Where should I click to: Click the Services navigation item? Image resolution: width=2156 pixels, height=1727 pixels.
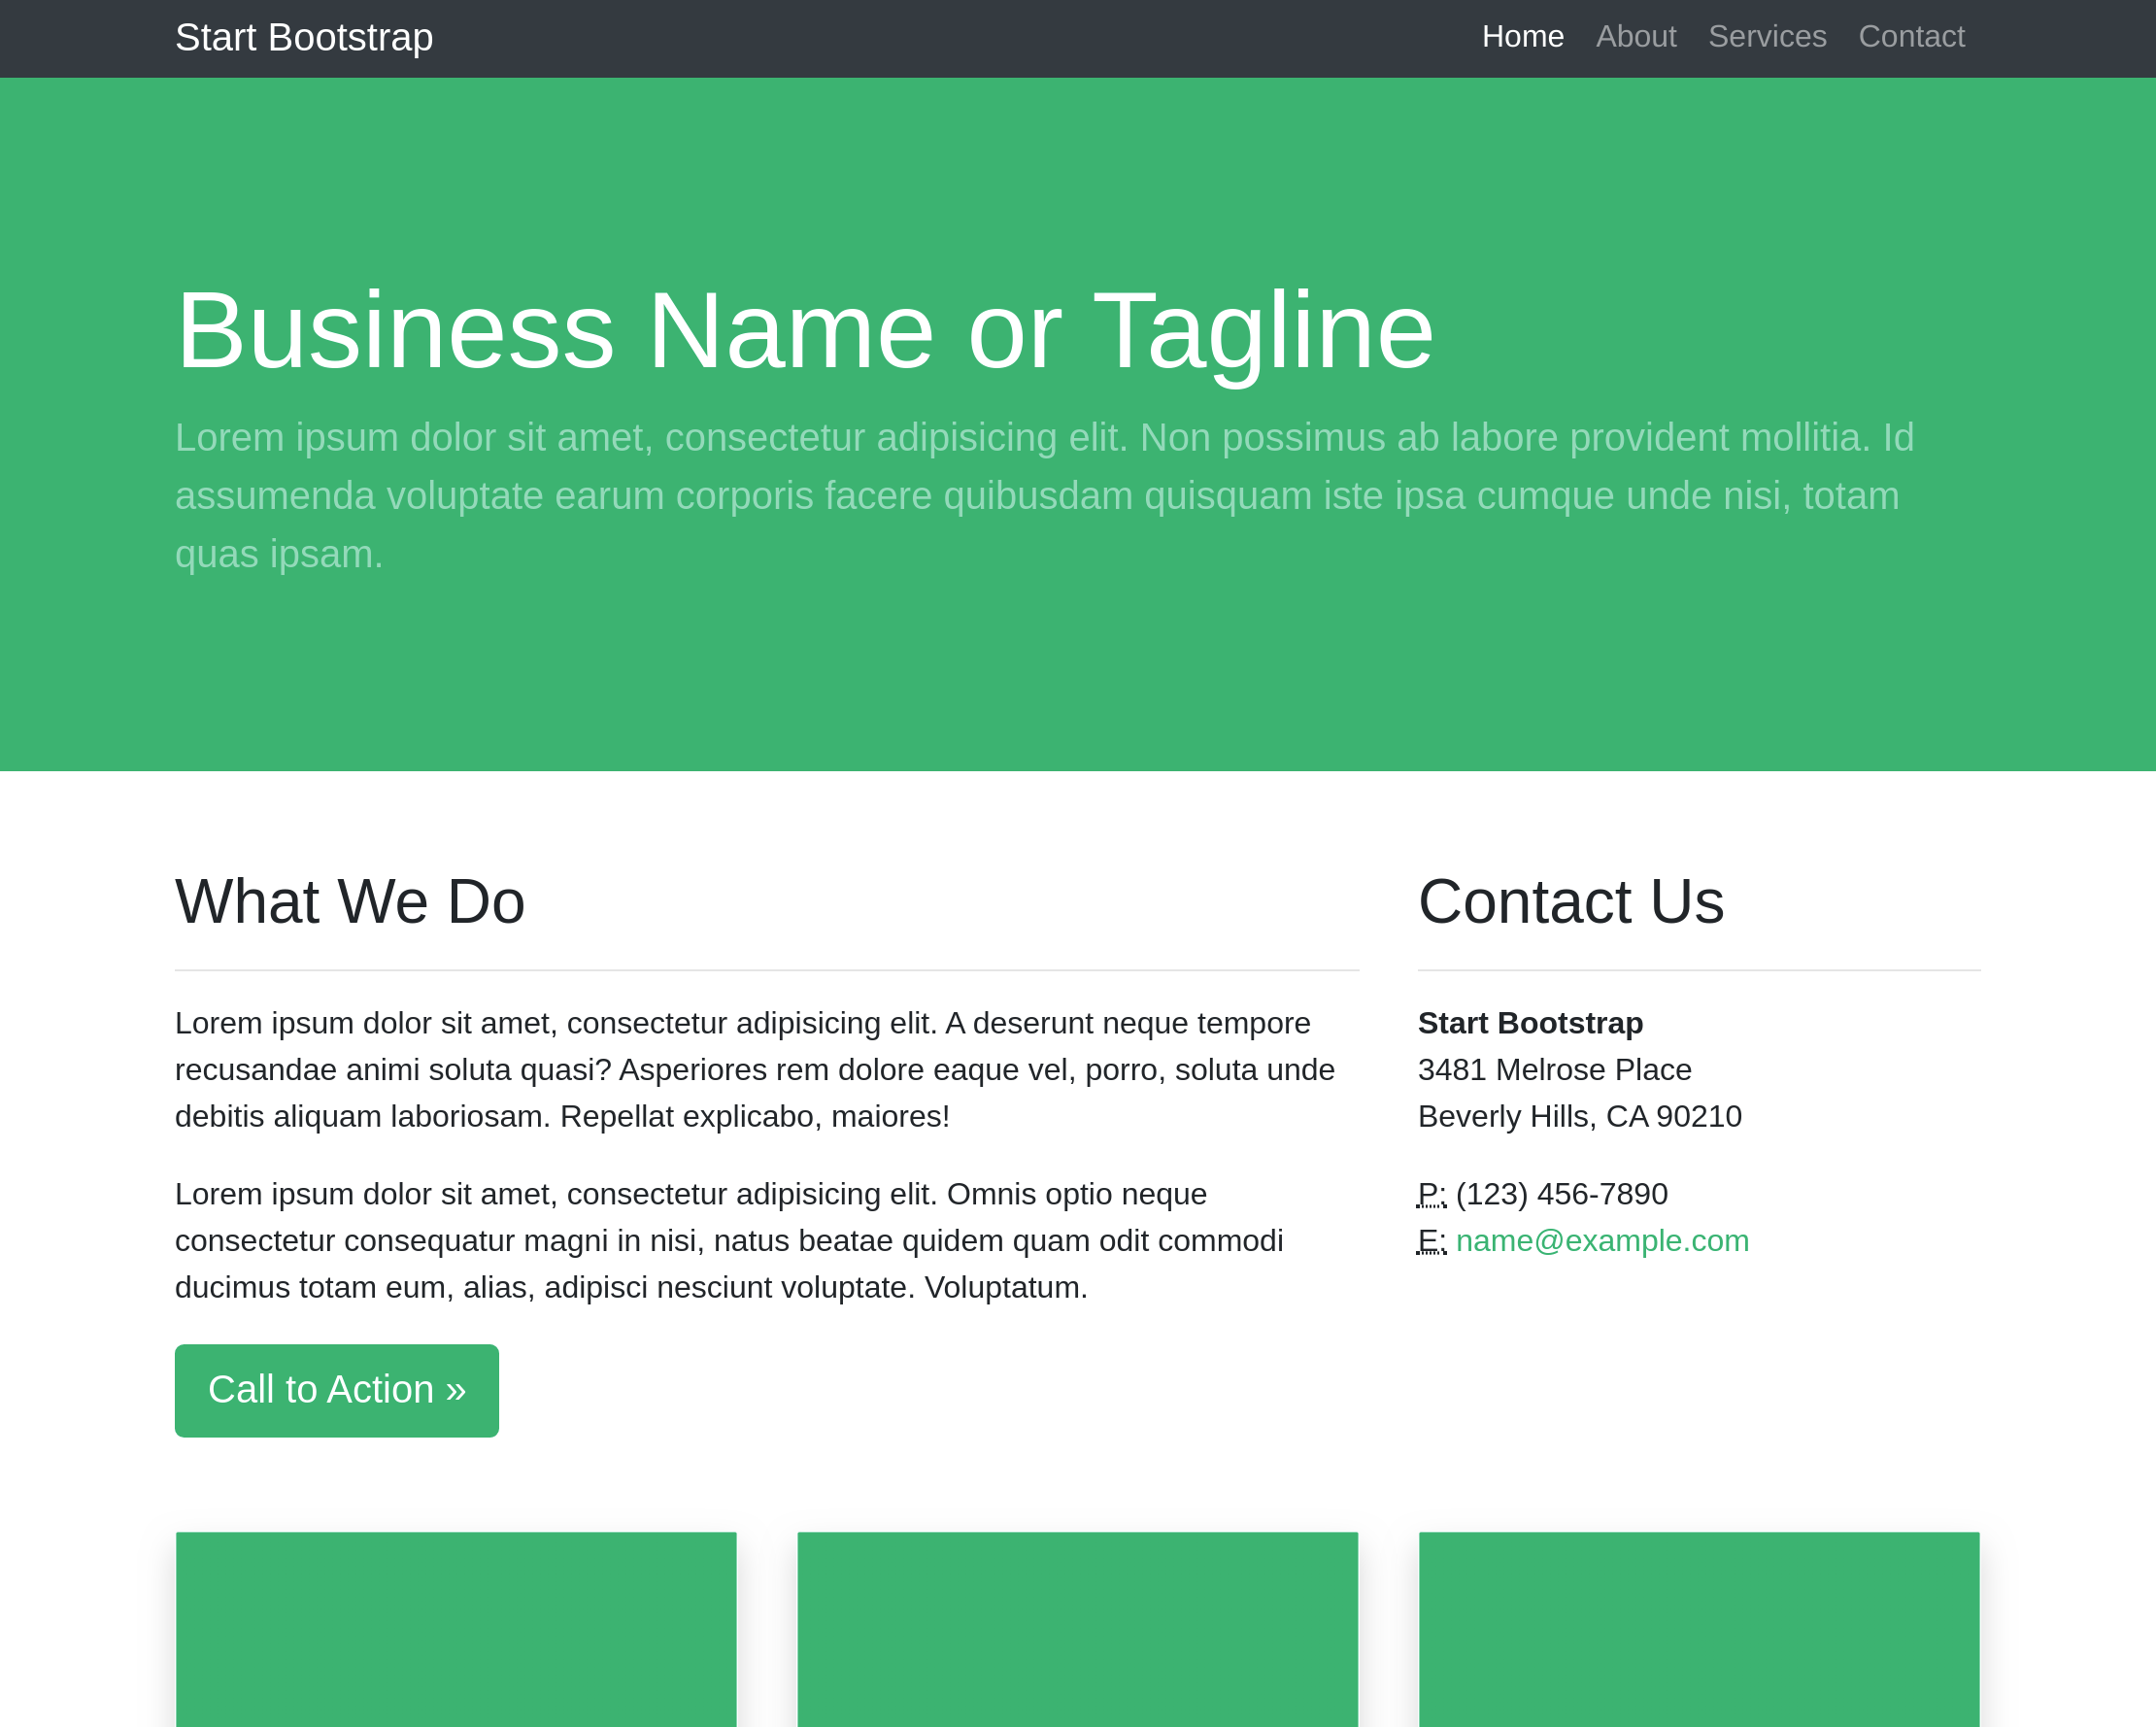1767,35
